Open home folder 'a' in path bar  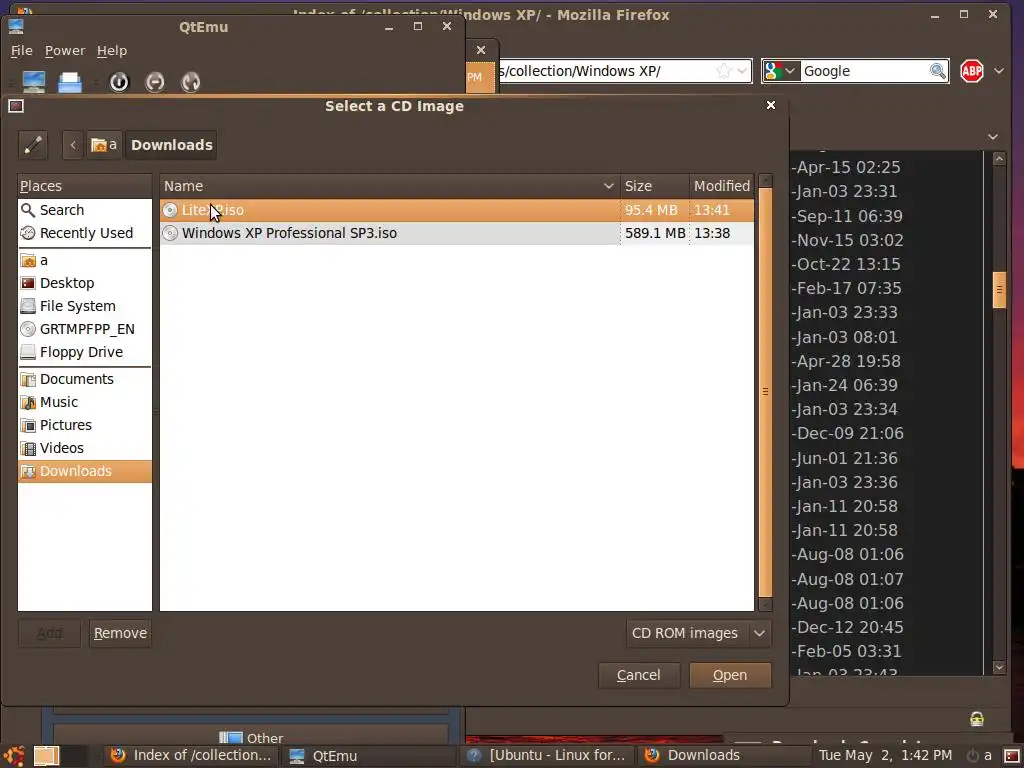(104, 145)
